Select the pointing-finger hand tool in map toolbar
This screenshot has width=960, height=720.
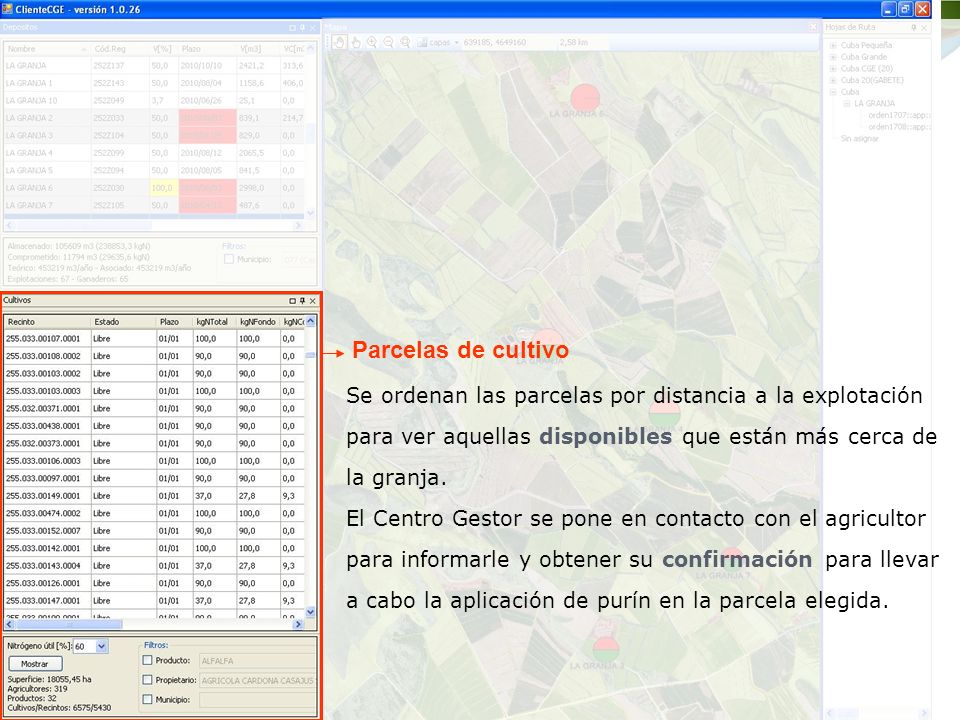[356, 42]
